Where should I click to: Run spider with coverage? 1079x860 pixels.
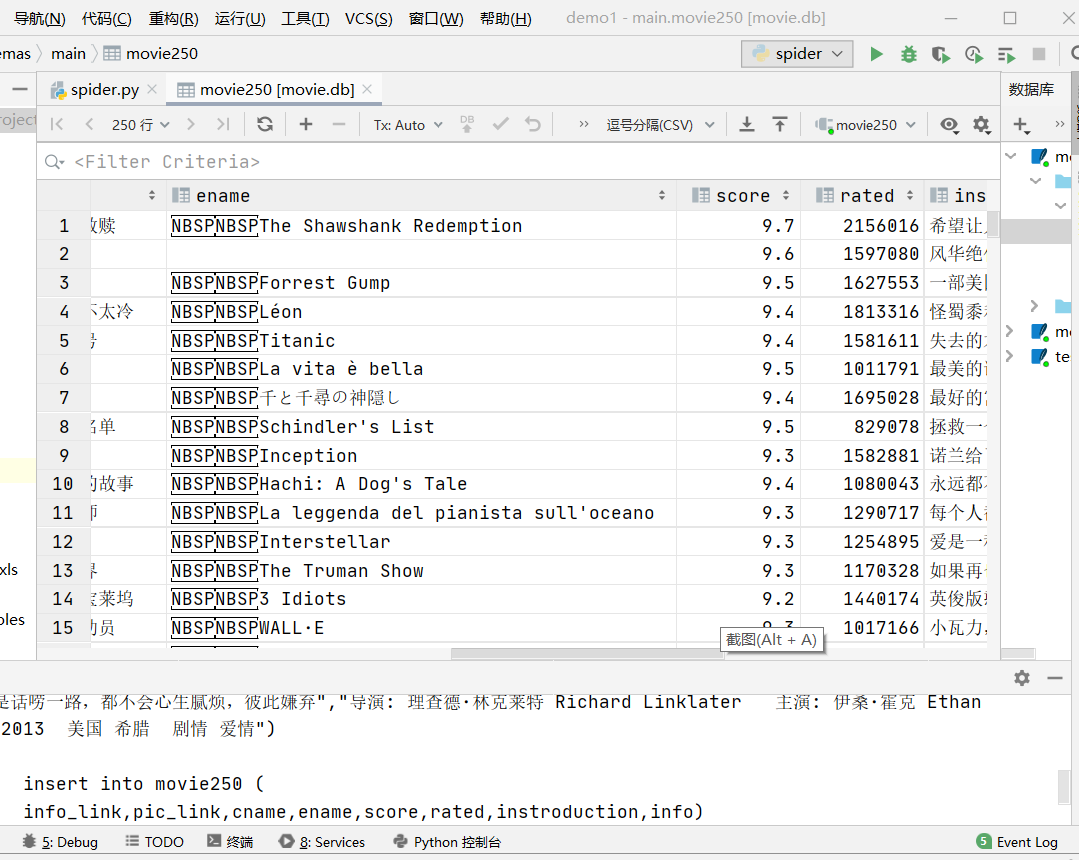941,54
